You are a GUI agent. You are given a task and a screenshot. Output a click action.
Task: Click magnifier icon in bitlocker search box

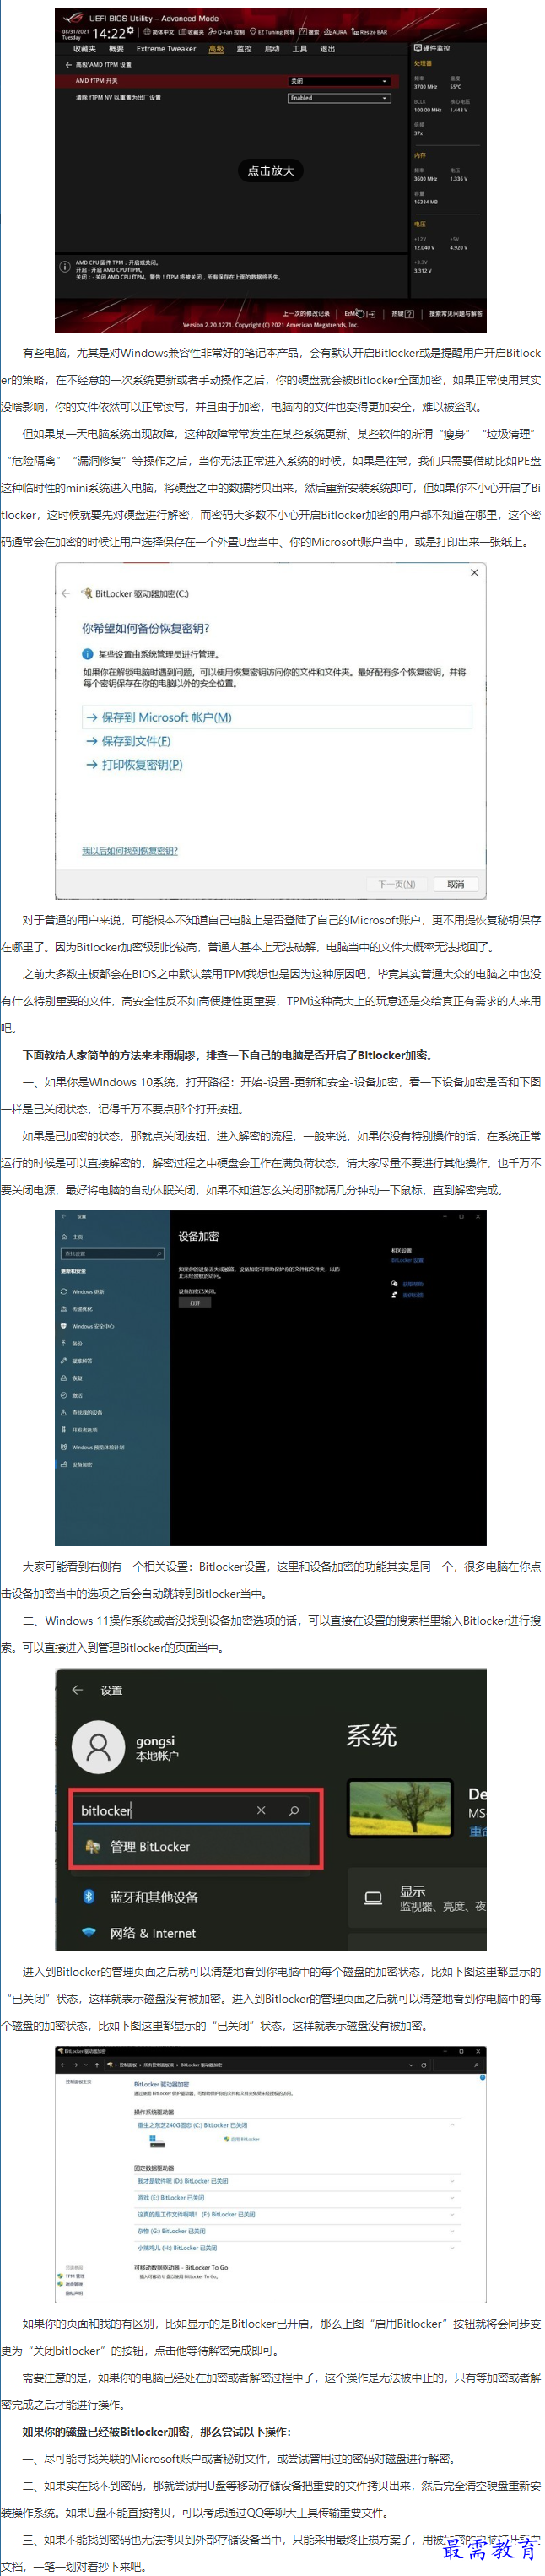(294, 1810)
